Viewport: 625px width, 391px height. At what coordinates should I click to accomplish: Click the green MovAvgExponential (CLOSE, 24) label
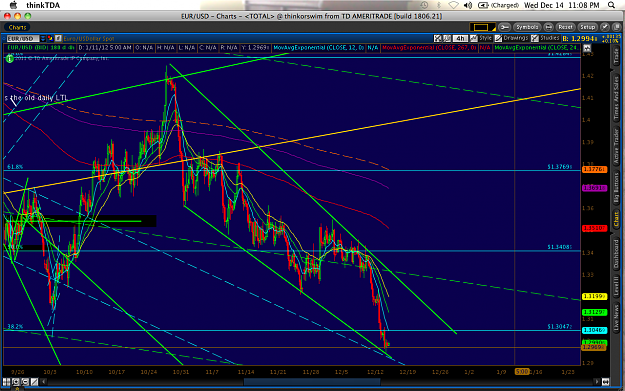(536, 48)
